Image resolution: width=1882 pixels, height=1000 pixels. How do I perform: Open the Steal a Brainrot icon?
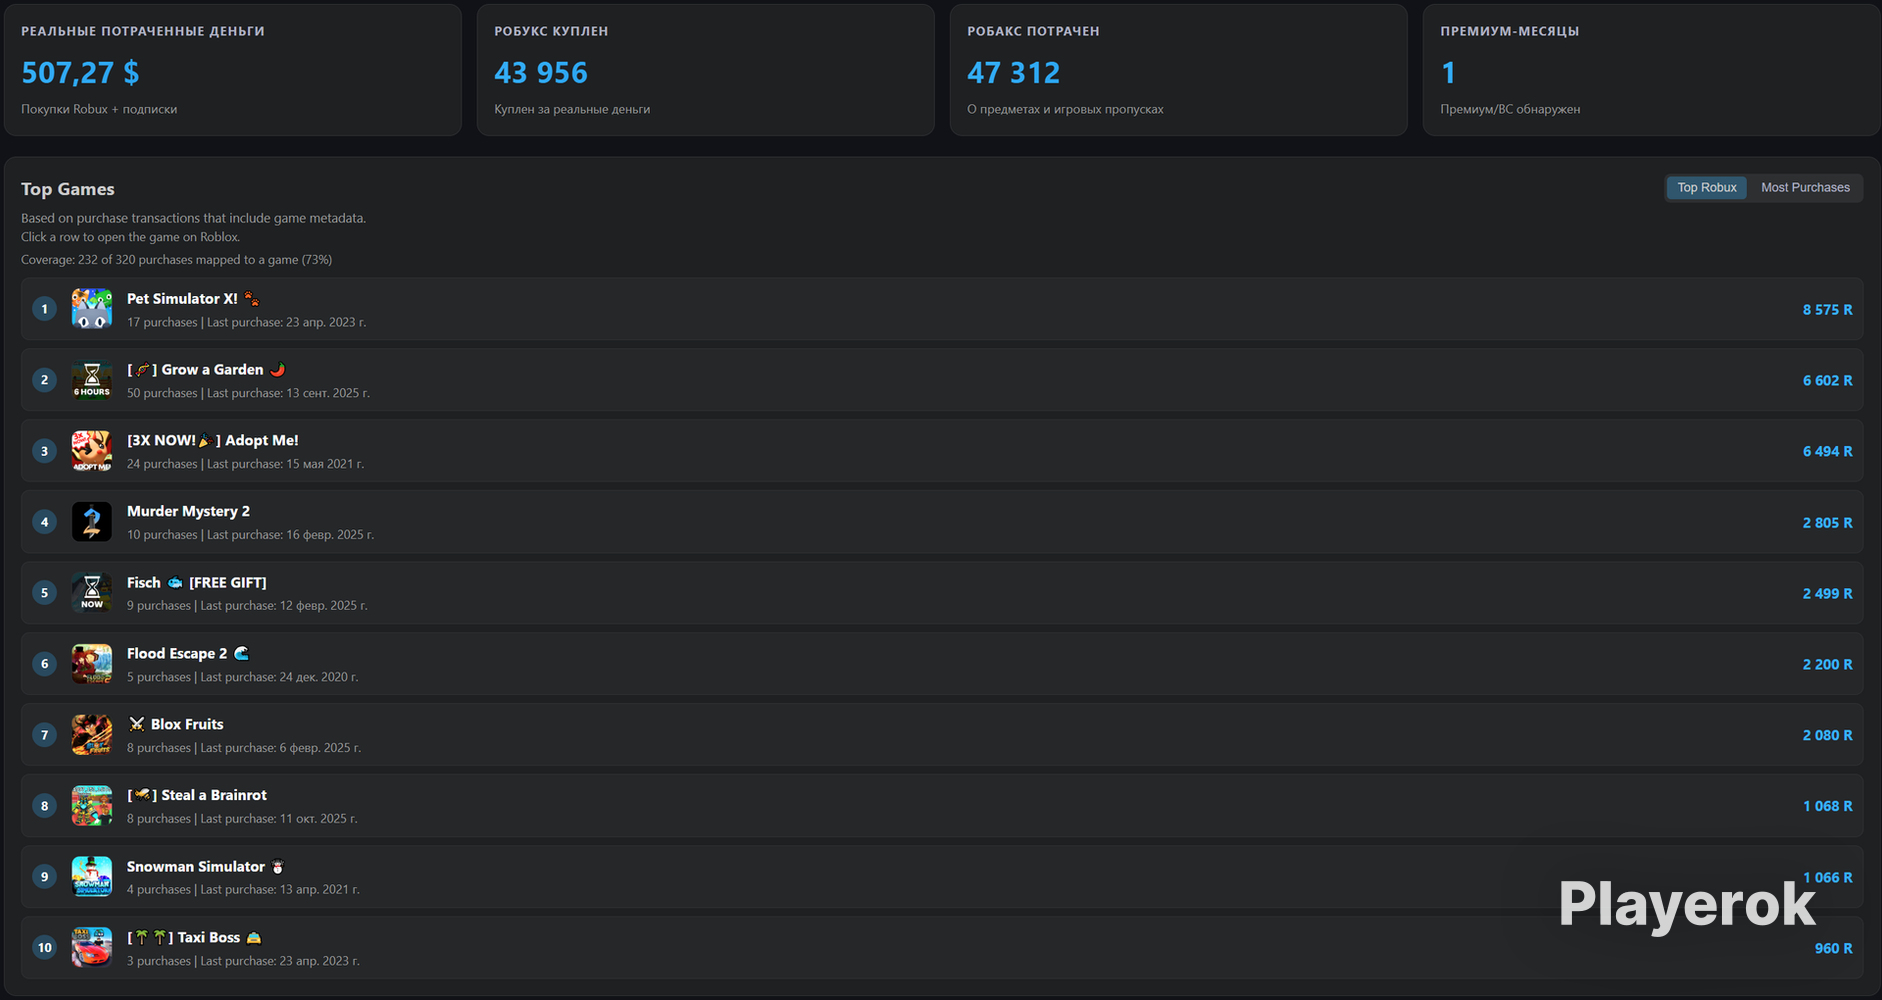92,806
